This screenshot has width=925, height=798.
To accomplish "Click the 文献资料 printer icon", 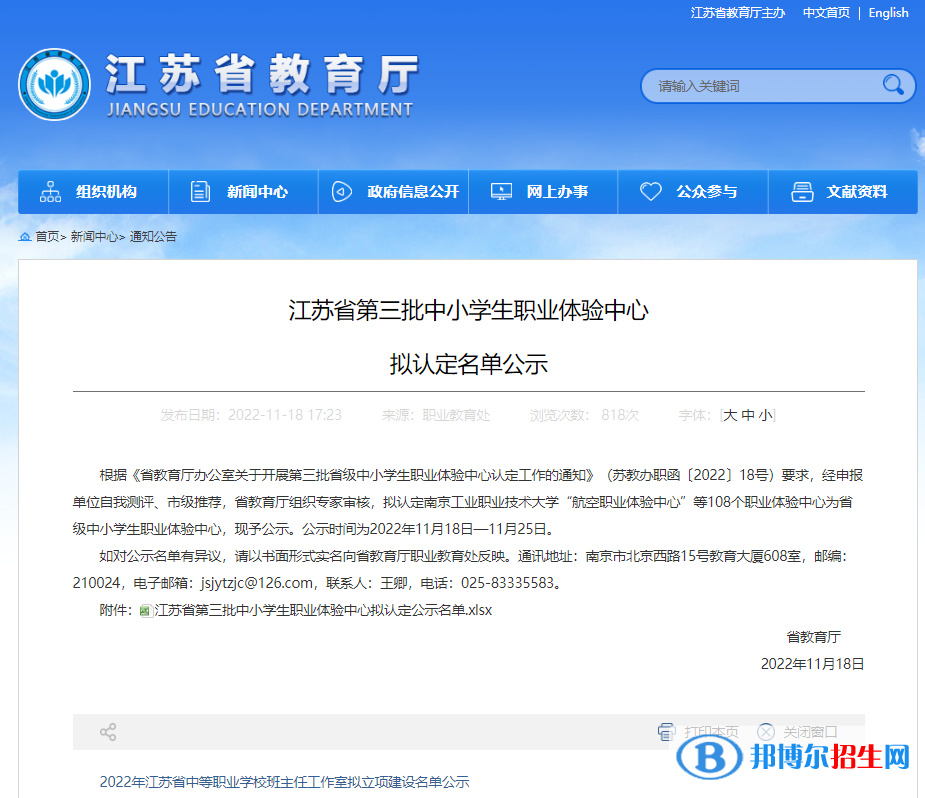I will (x=802, y=192).
